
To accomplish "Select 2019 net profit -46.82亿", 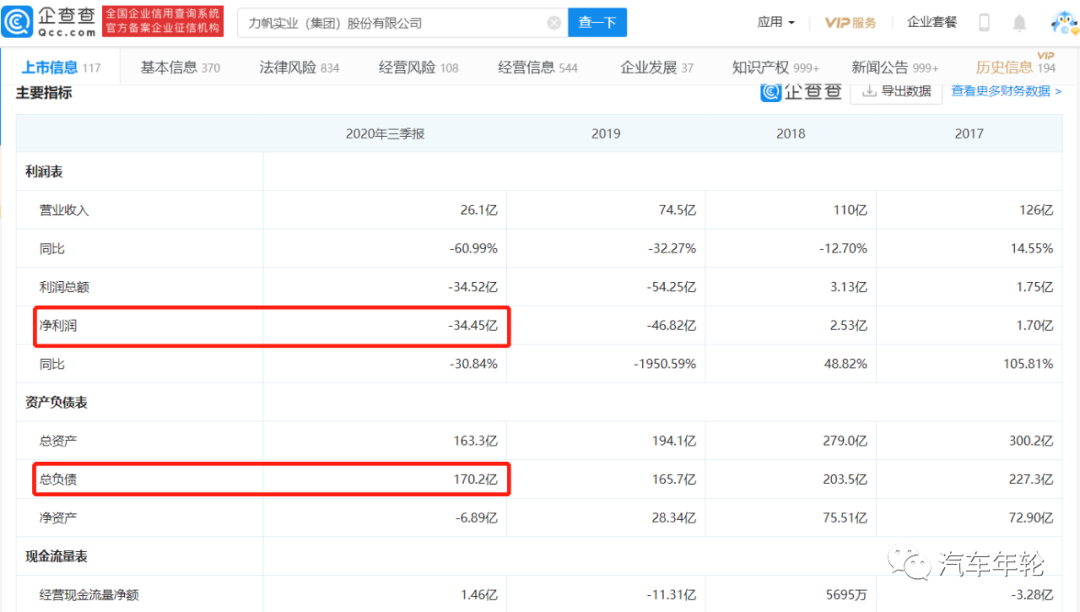I will tap(672, 326).
